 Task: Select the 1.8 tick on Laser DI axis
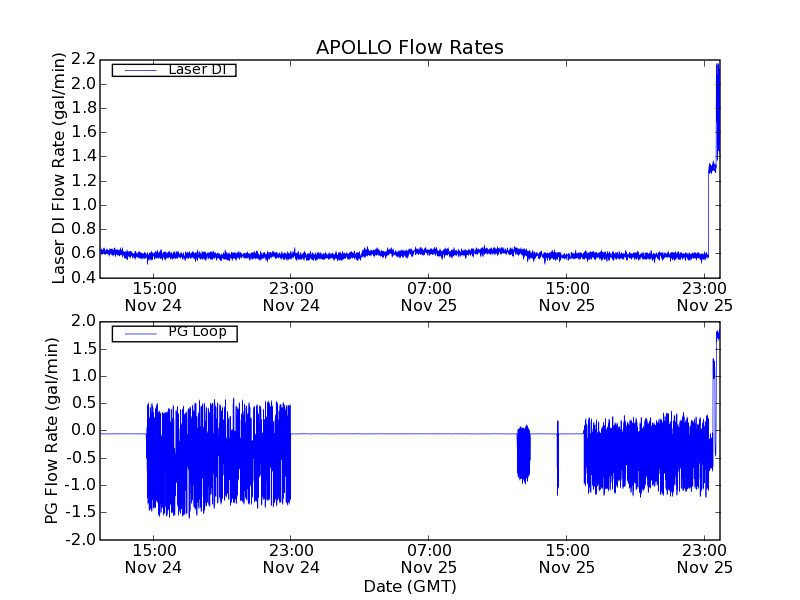83,108
